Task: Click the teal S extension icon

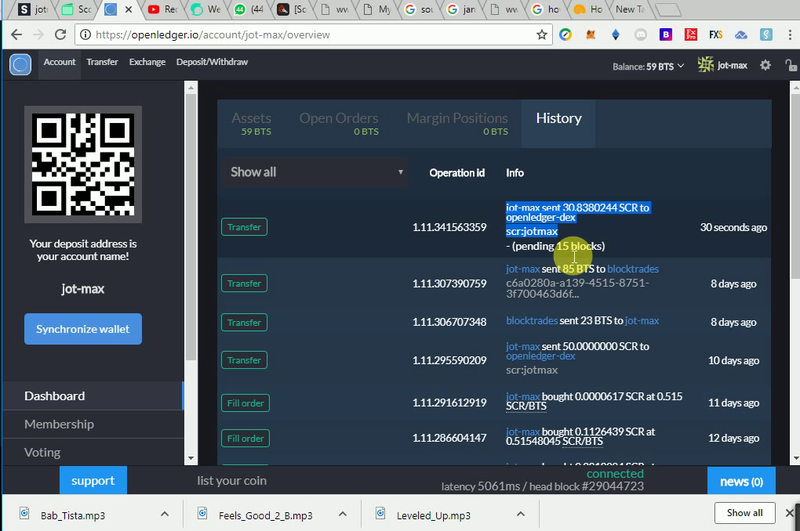Action: [x=766, y=35]
